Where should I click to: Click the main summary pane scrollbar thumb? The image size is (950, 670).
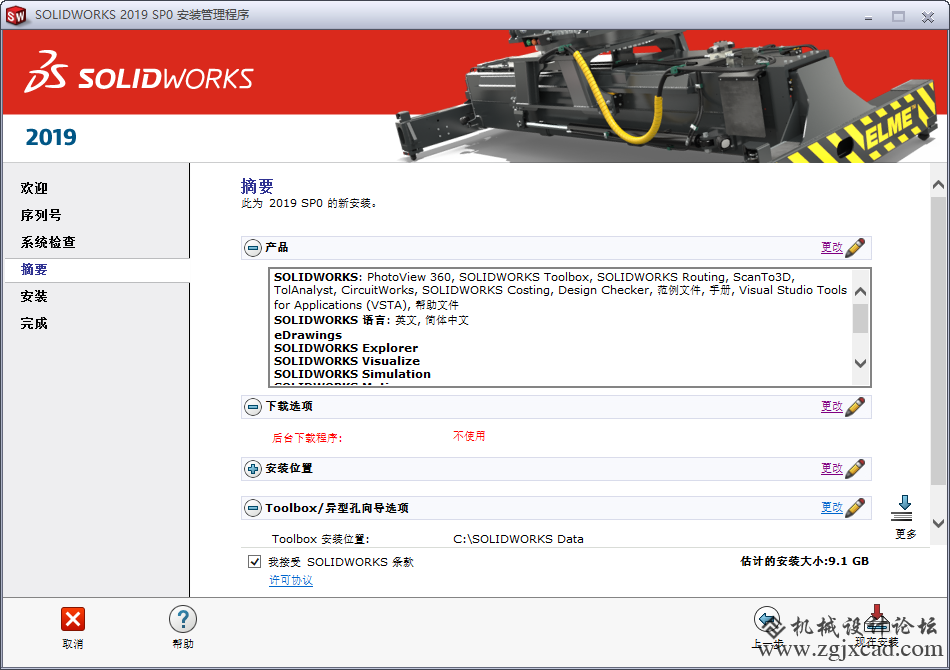[x=938, y=342]
